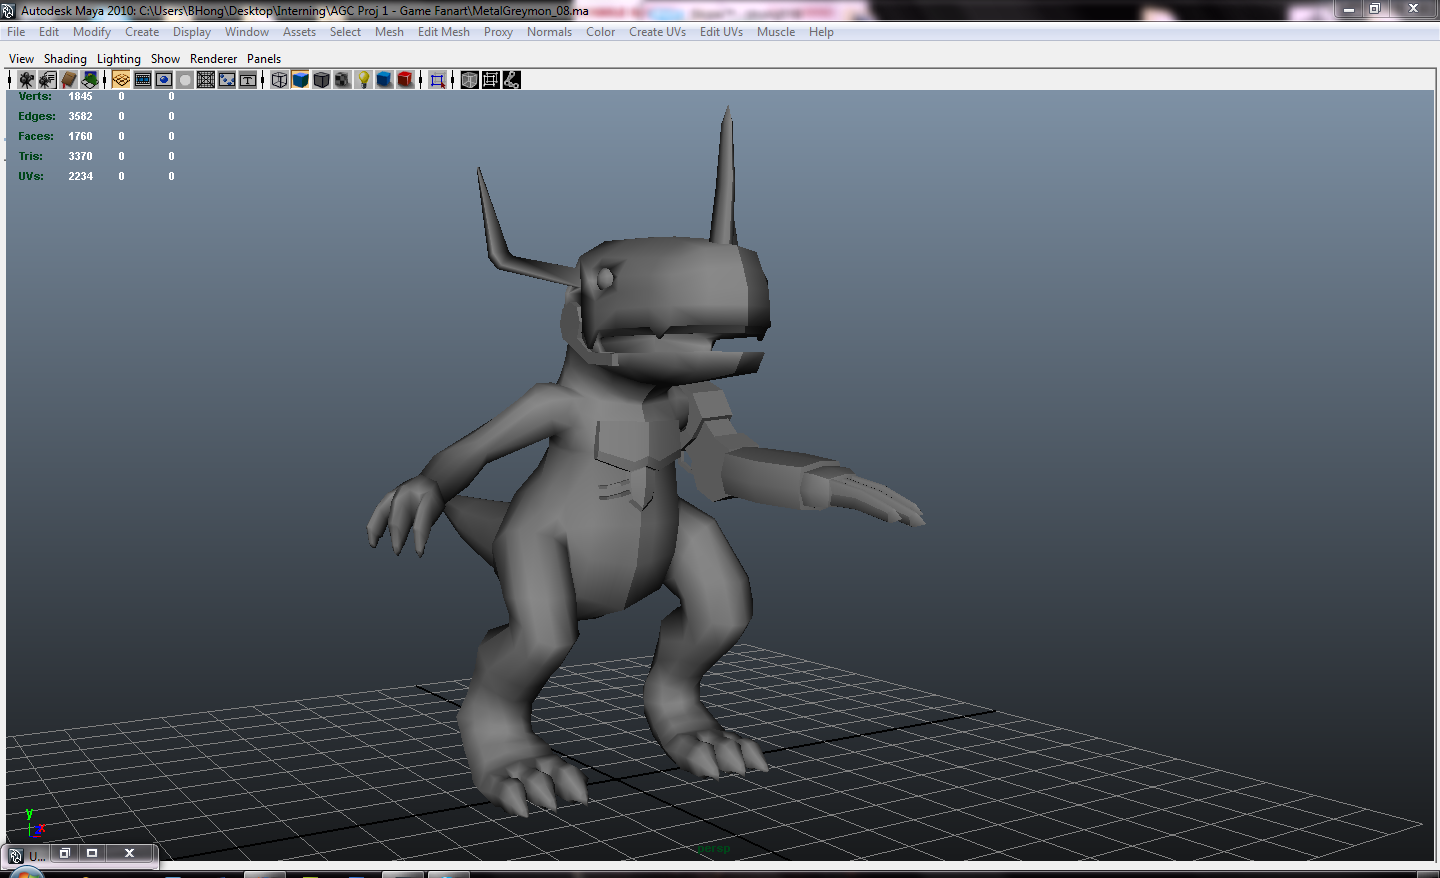Open the Edit menu in main menu bar

coord(49,32)
